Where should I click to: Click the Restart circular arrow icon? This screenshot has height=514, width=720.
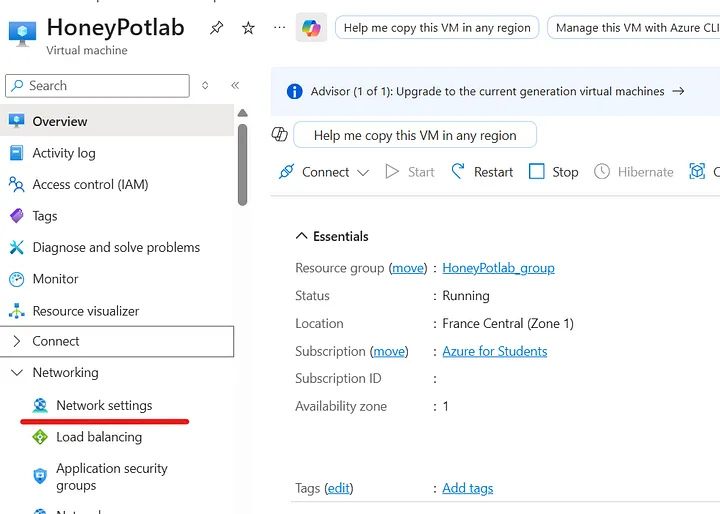[458, 171]
